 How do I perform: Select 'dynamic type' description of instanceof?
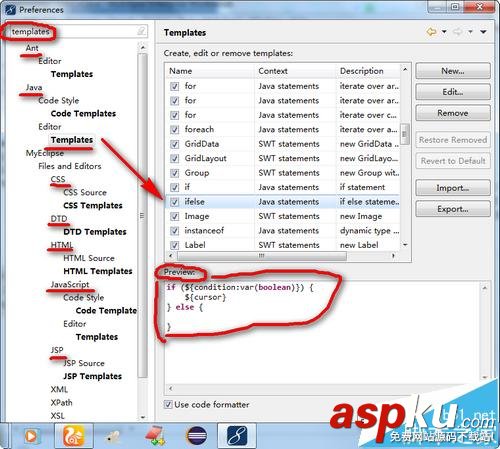click(x=369, y=231)
